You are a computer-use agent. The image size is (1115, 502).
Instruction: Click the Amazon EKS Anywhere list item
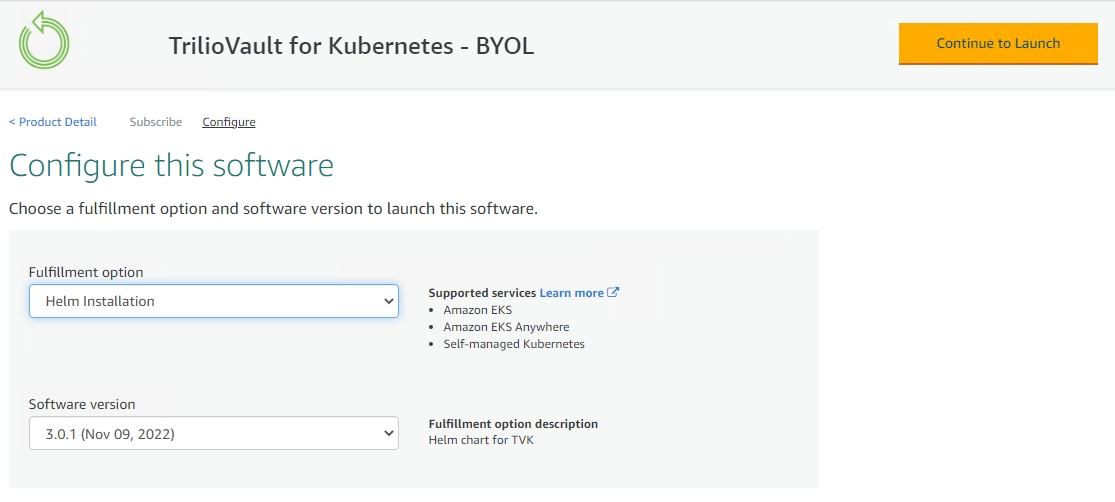[x=506, y=327]
